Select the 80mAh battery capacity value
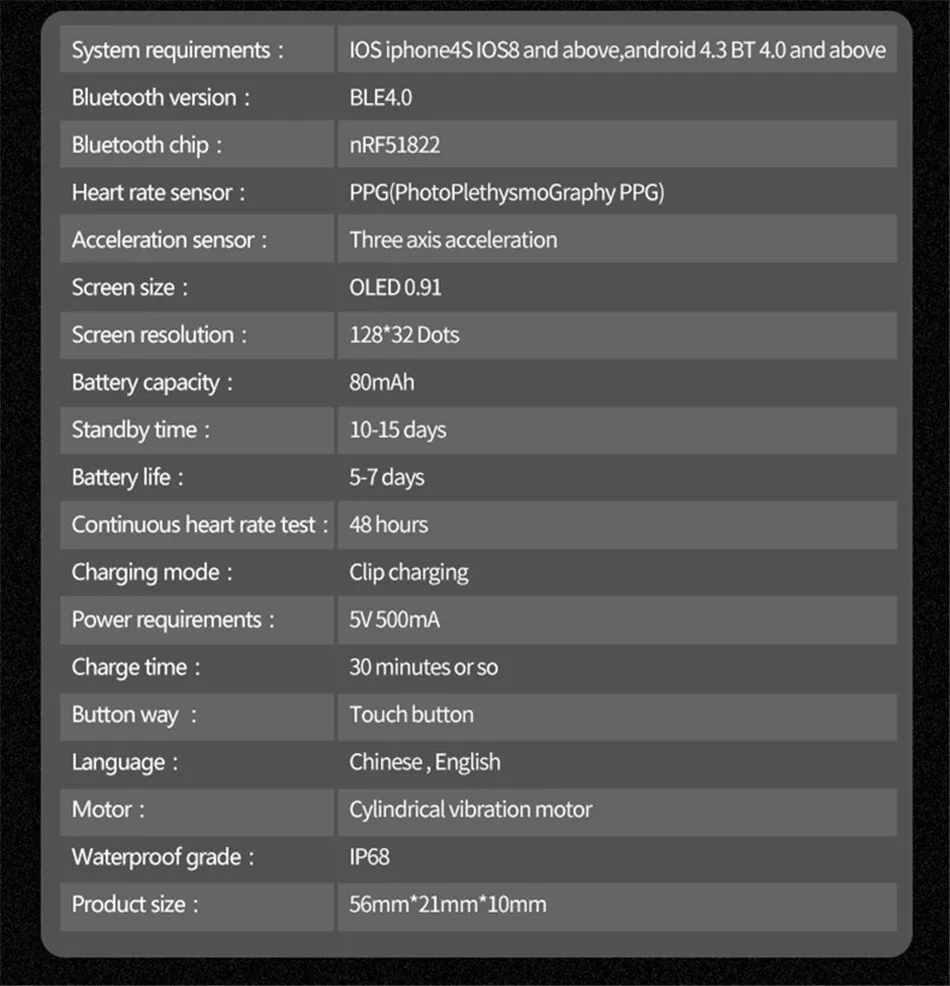 click(382, 382)
